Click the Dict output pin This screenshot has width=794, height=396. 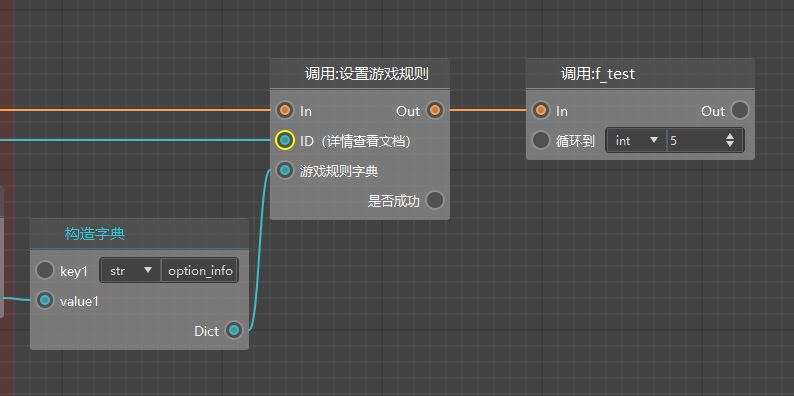233,331
